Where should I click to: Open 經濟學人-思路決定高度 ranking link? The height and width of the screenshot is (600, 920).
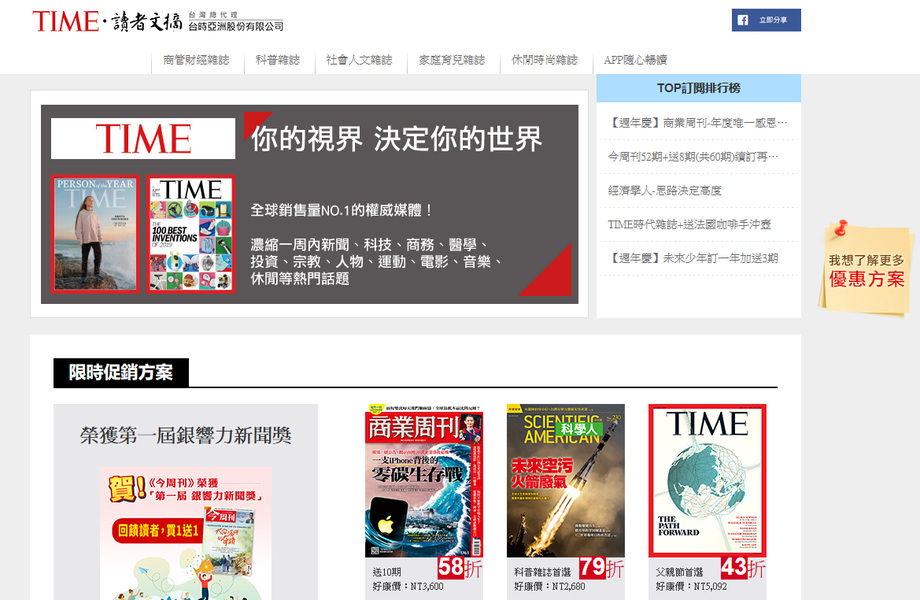[664, 191]
